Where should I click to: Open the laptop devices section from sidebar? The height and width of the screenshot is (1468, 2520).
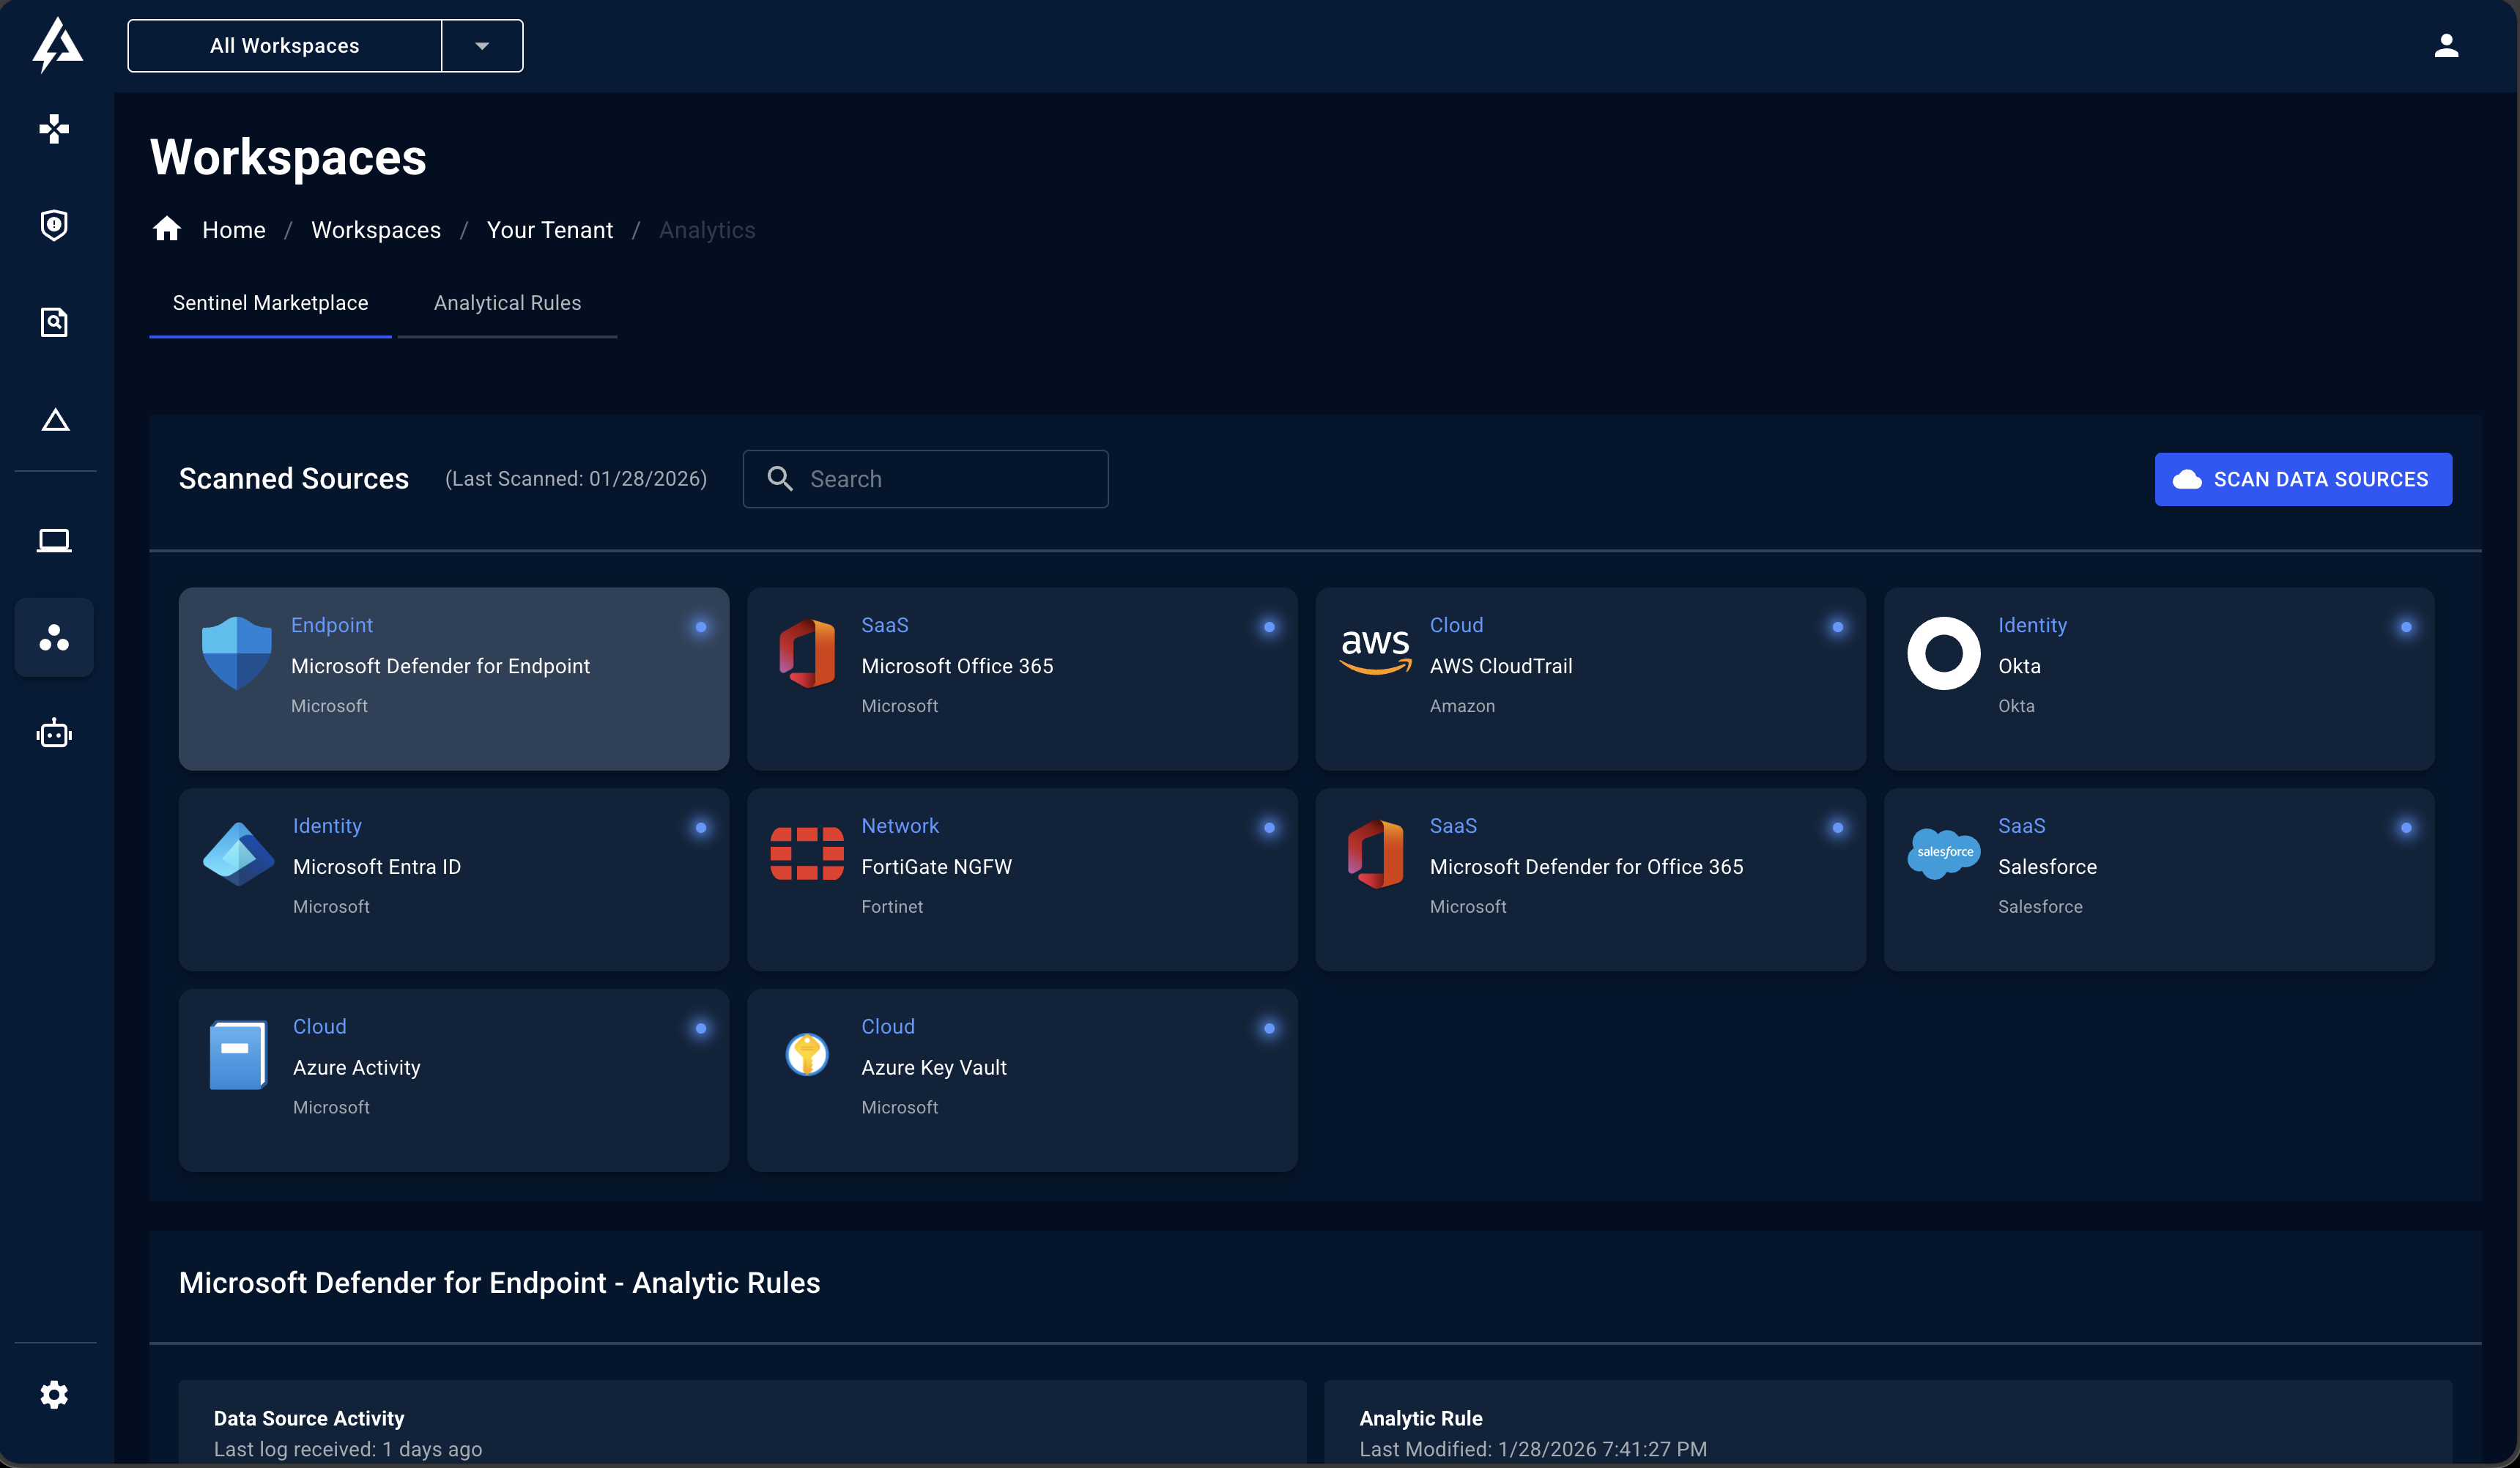point(54,540)
